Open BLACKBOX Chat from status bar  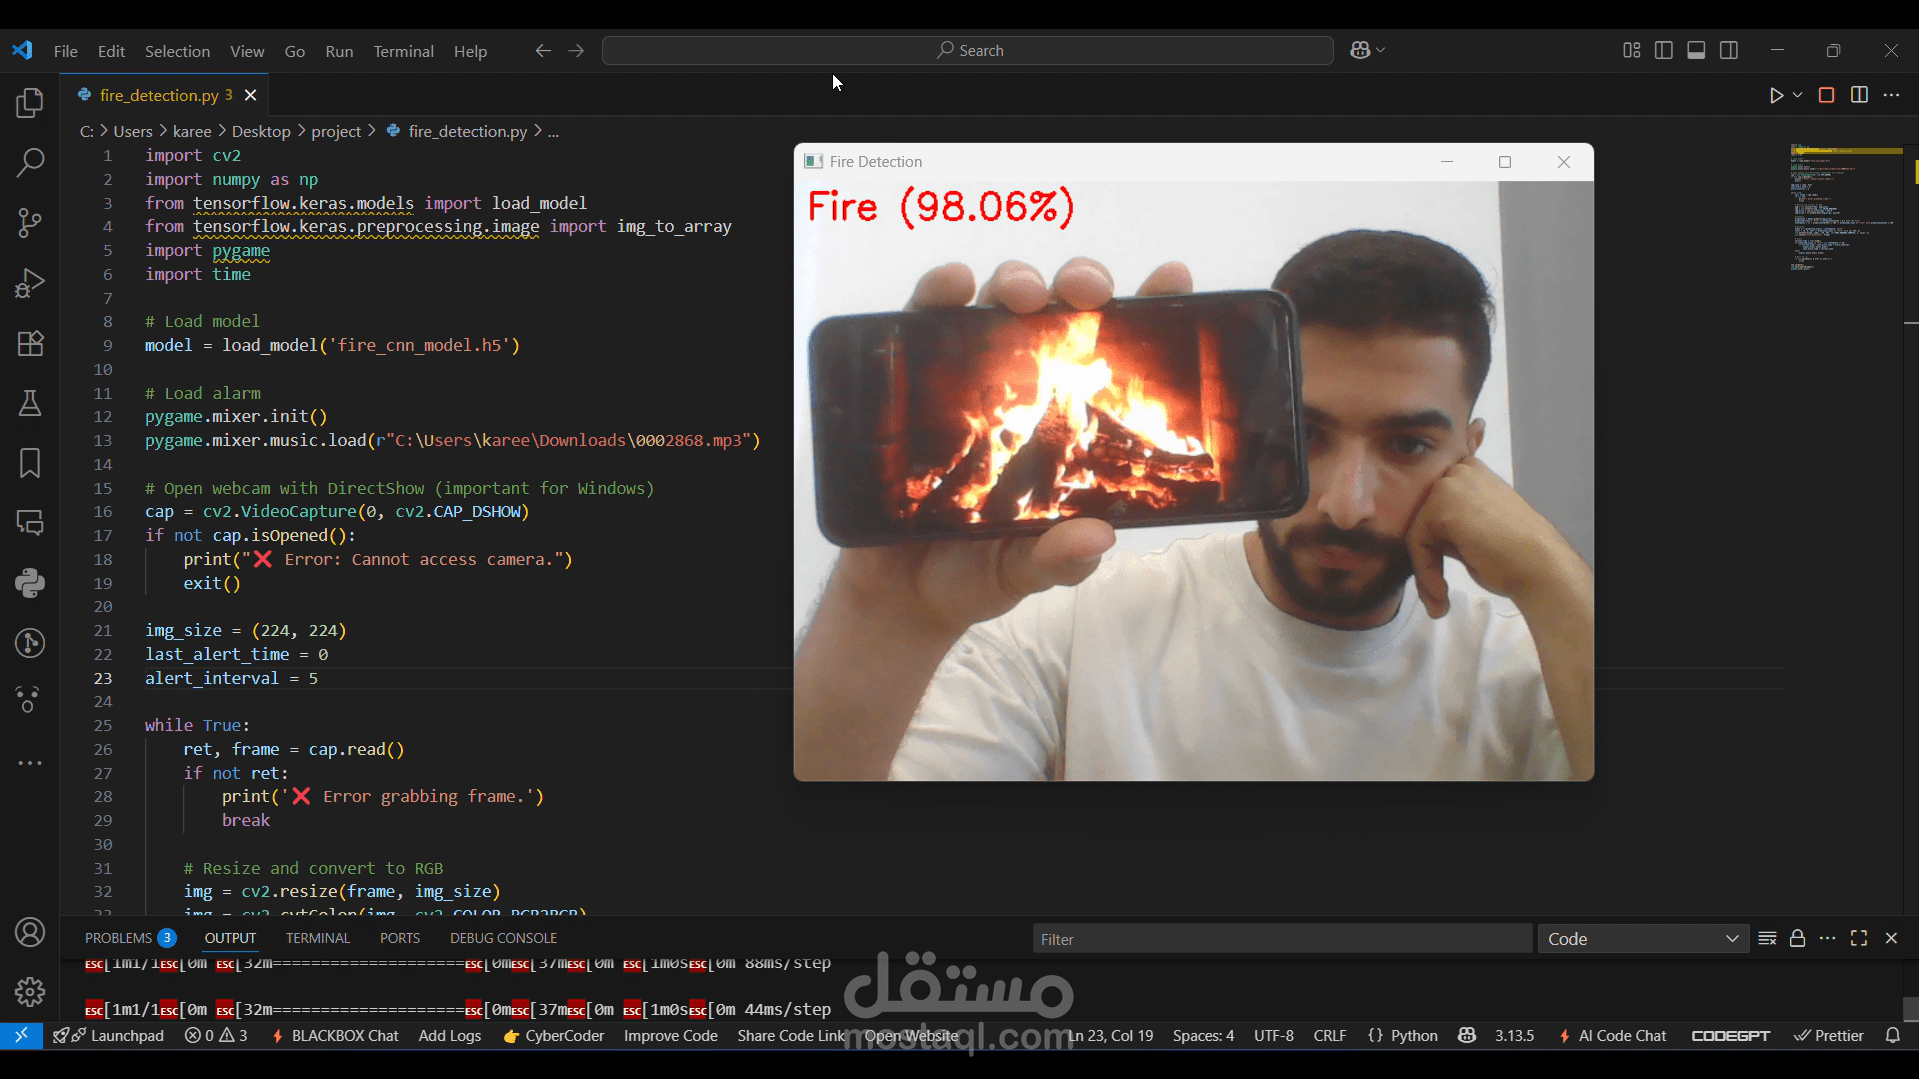pyautogui.click(x=335, y=1035)
